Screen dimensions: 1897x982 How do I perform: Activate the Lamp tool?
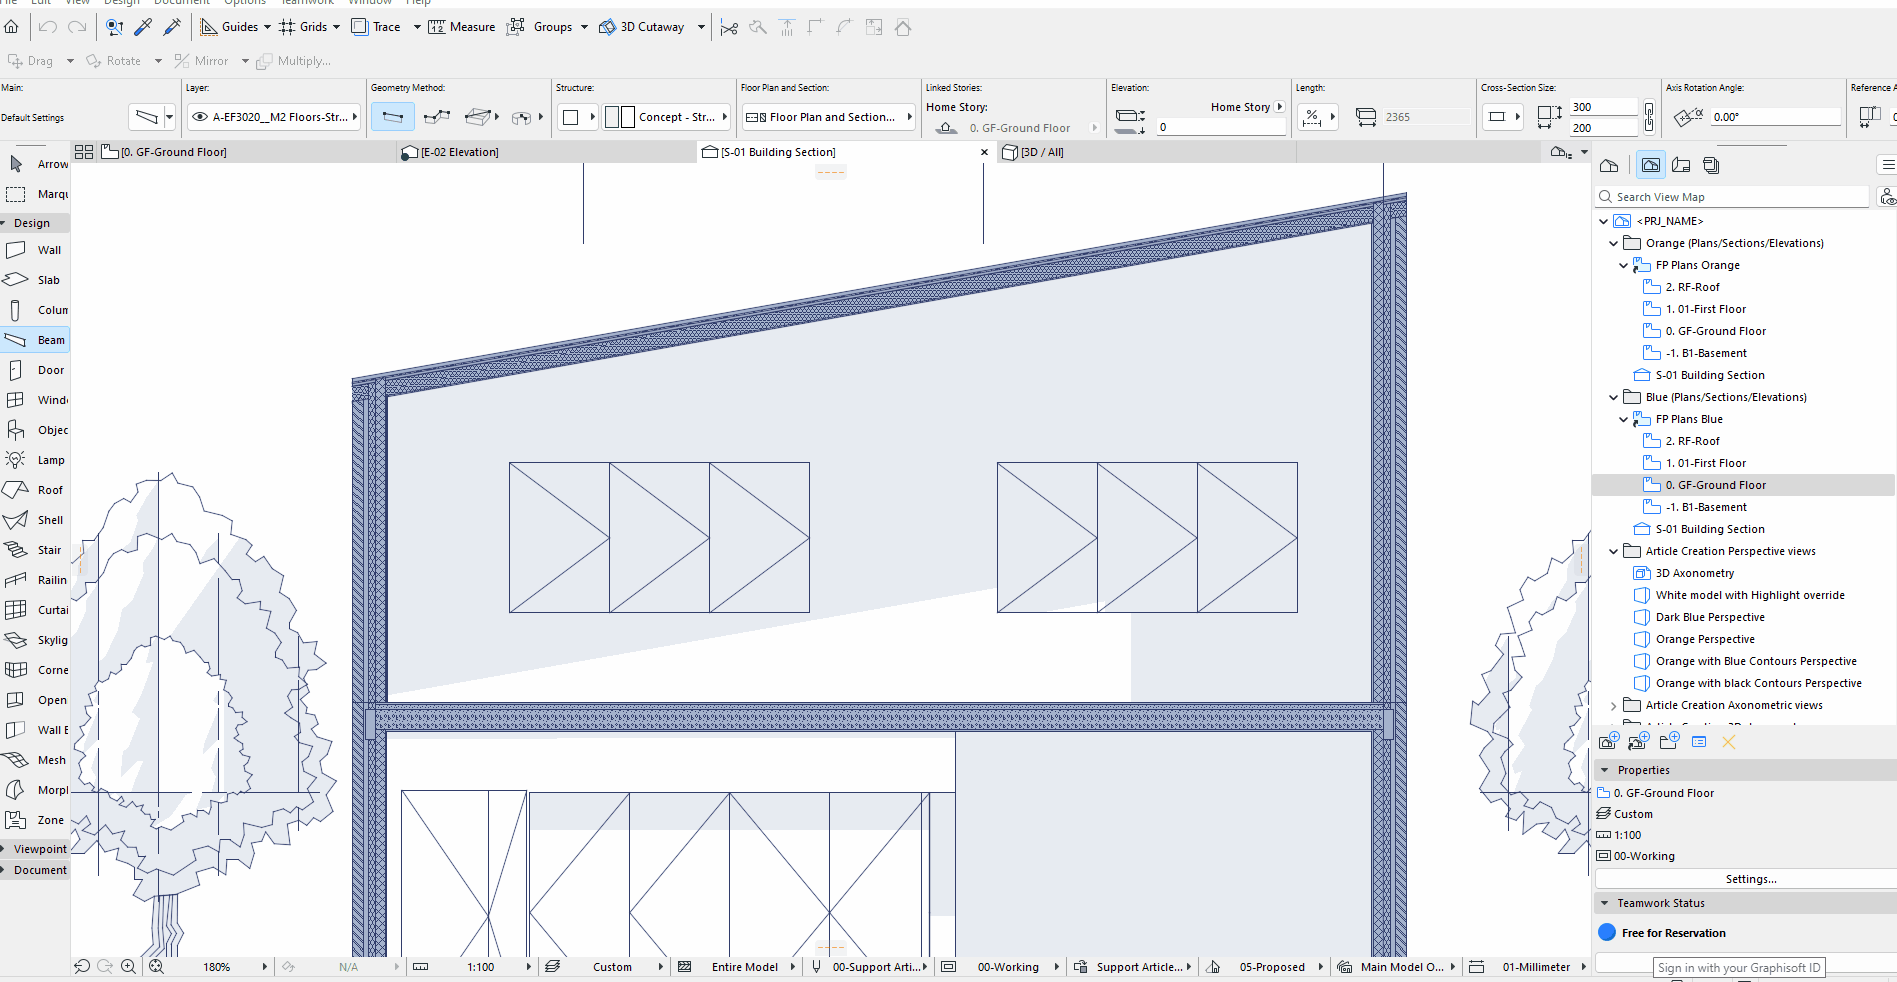[35, 460]
